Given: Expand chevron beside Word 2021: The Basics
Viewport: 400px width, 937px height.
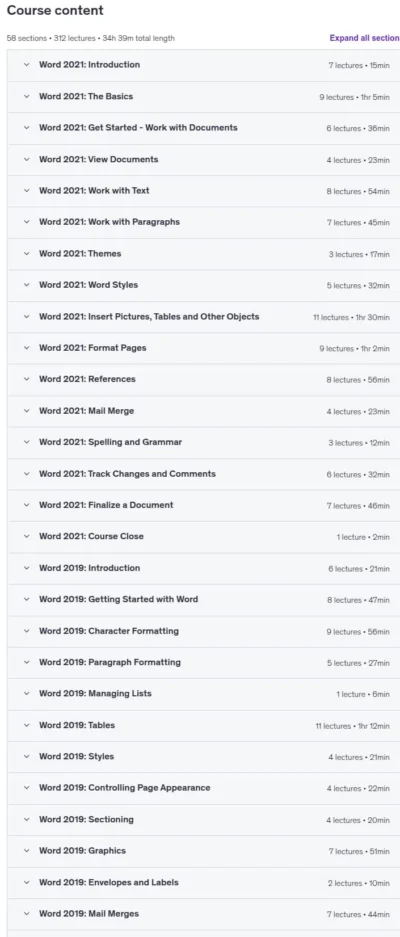Looking at the screenshot, I should [x=26, y=96].
